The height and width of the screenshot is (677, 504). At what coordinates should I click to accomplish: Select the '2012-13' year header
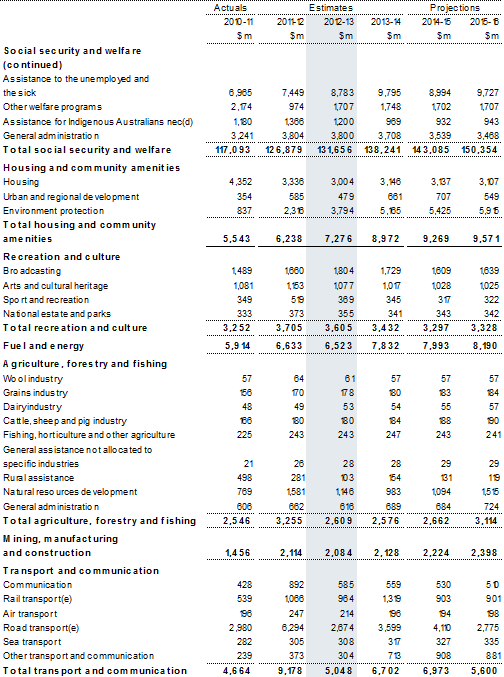[339, 22]
